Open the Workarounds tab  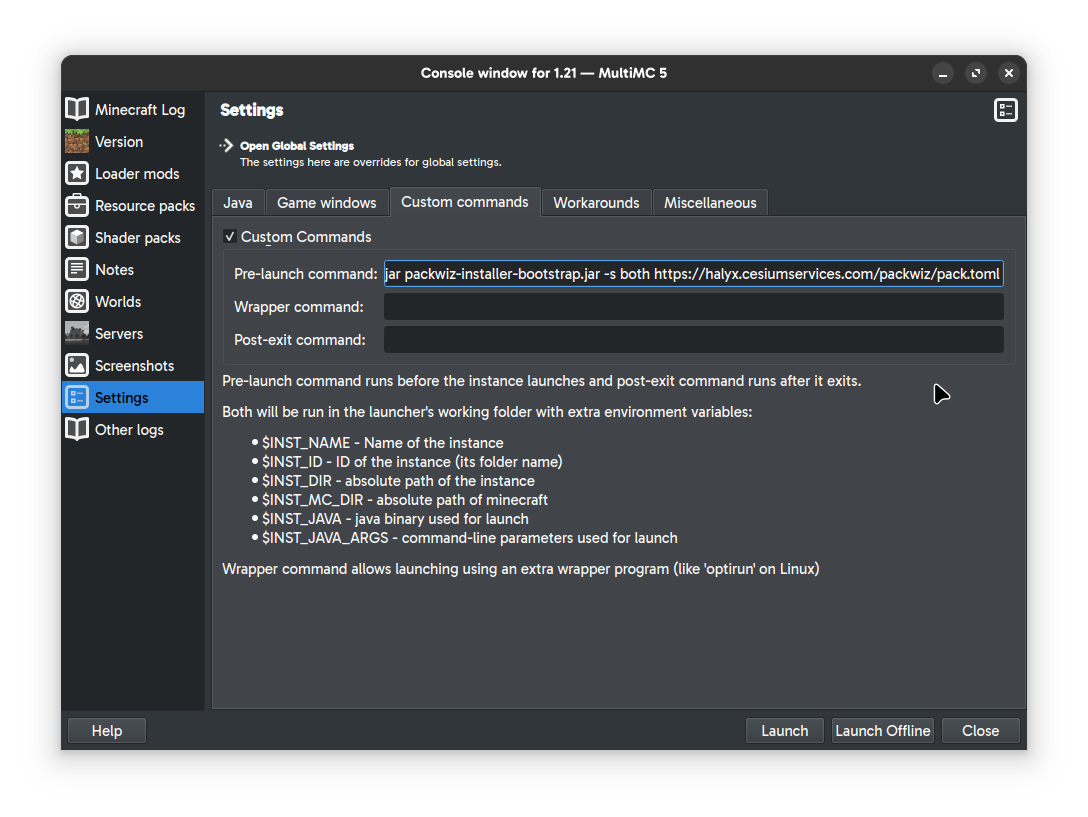596,203
